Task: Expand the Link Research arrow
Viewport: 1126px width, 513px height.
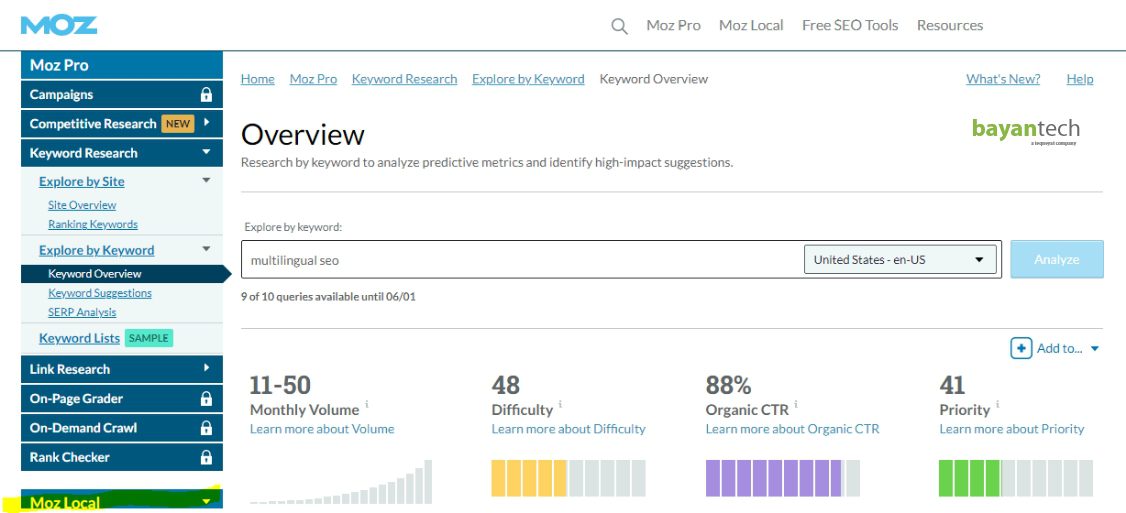Action: (x=207, y=368)
